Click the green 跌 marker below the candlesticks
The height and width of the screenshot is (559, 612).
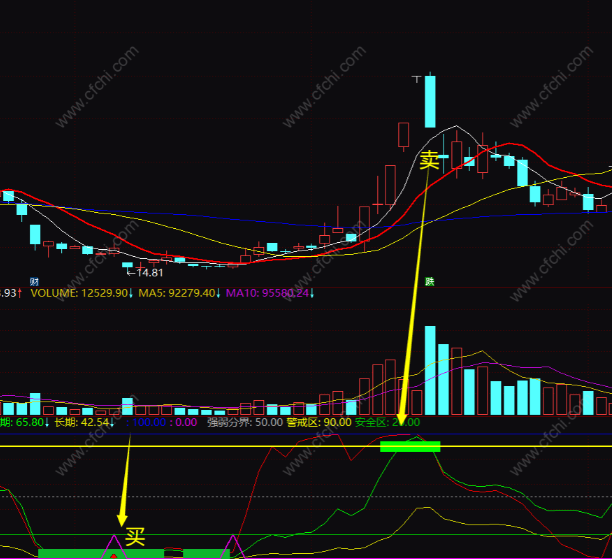point(430,281)
